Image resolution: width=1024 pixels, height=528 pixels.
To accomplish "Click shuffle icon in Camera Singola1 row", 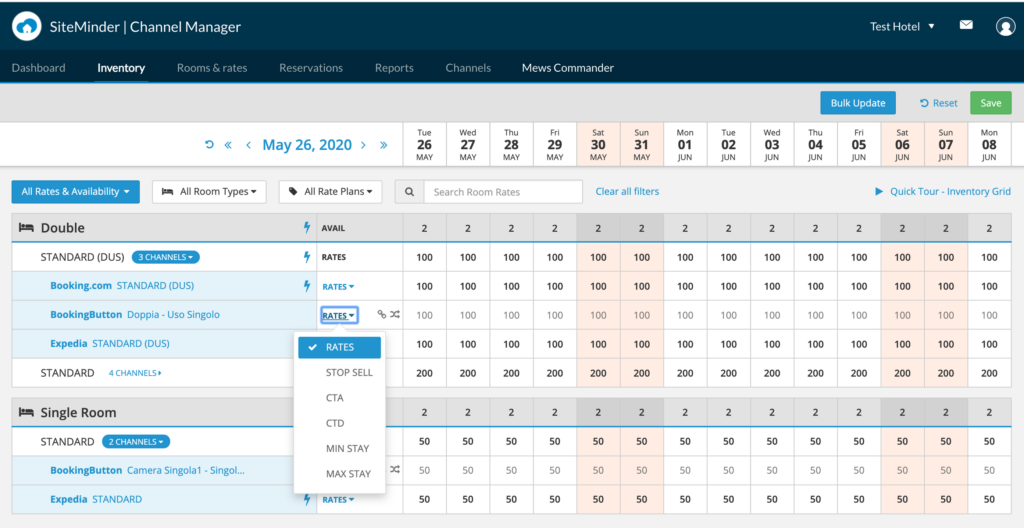I will coord(394,469).
